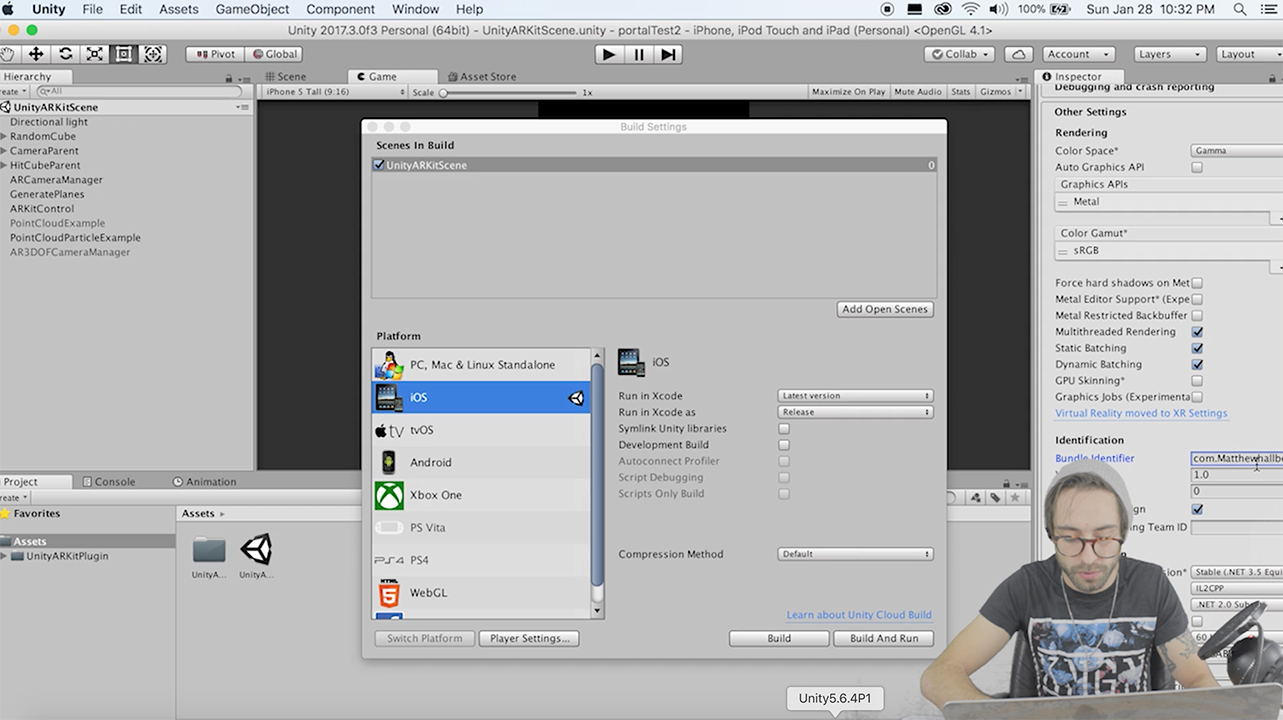This screenshot has height=720, width=1283.
Task: Toggle the Stats overlay
Action: [960, 92]
